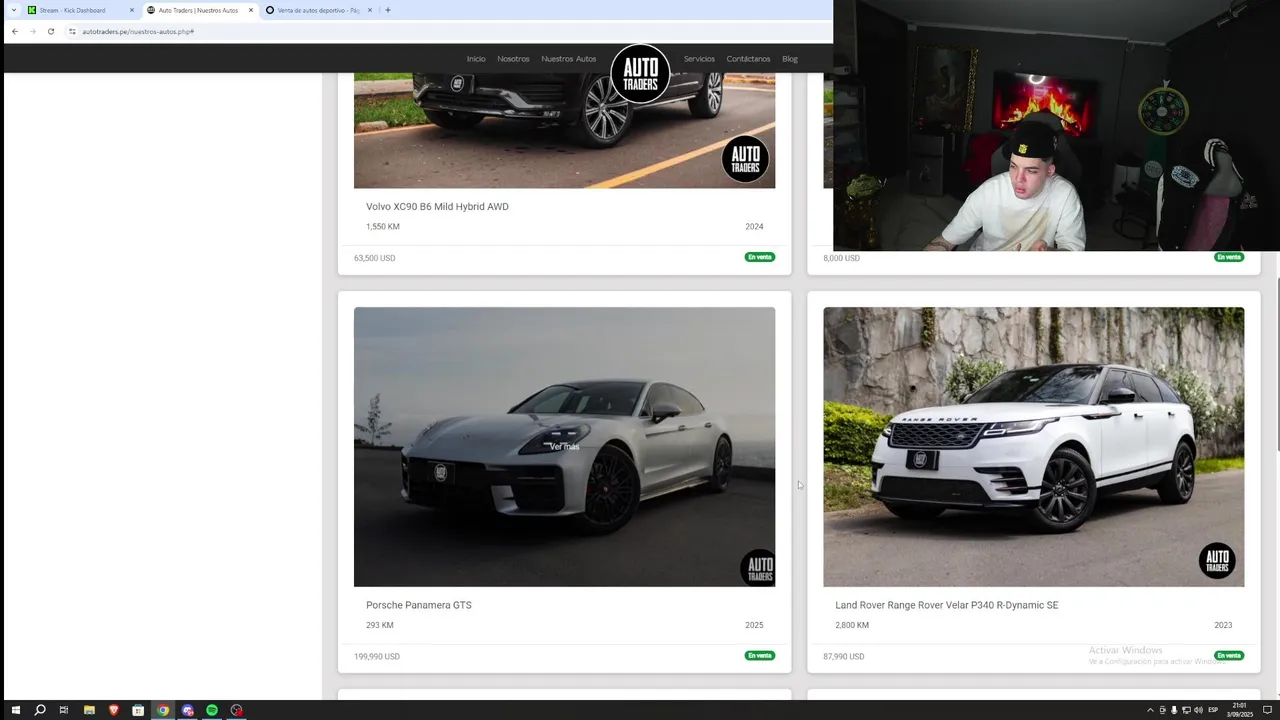Select the 293 KM mileage text
Viewport: 1280px width, 720px height.
point(380,625)
